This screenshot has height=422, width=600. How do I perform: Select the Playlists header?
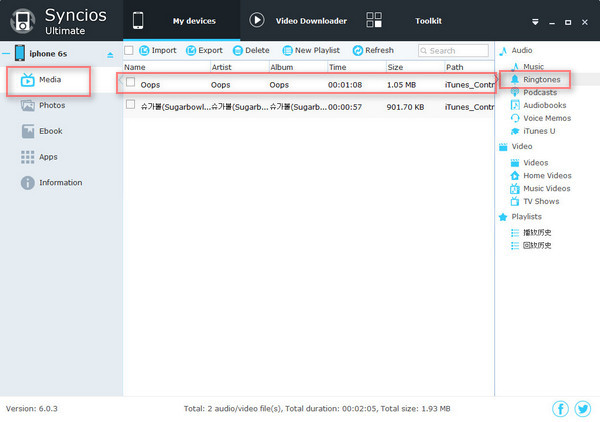tap(520, 217)
